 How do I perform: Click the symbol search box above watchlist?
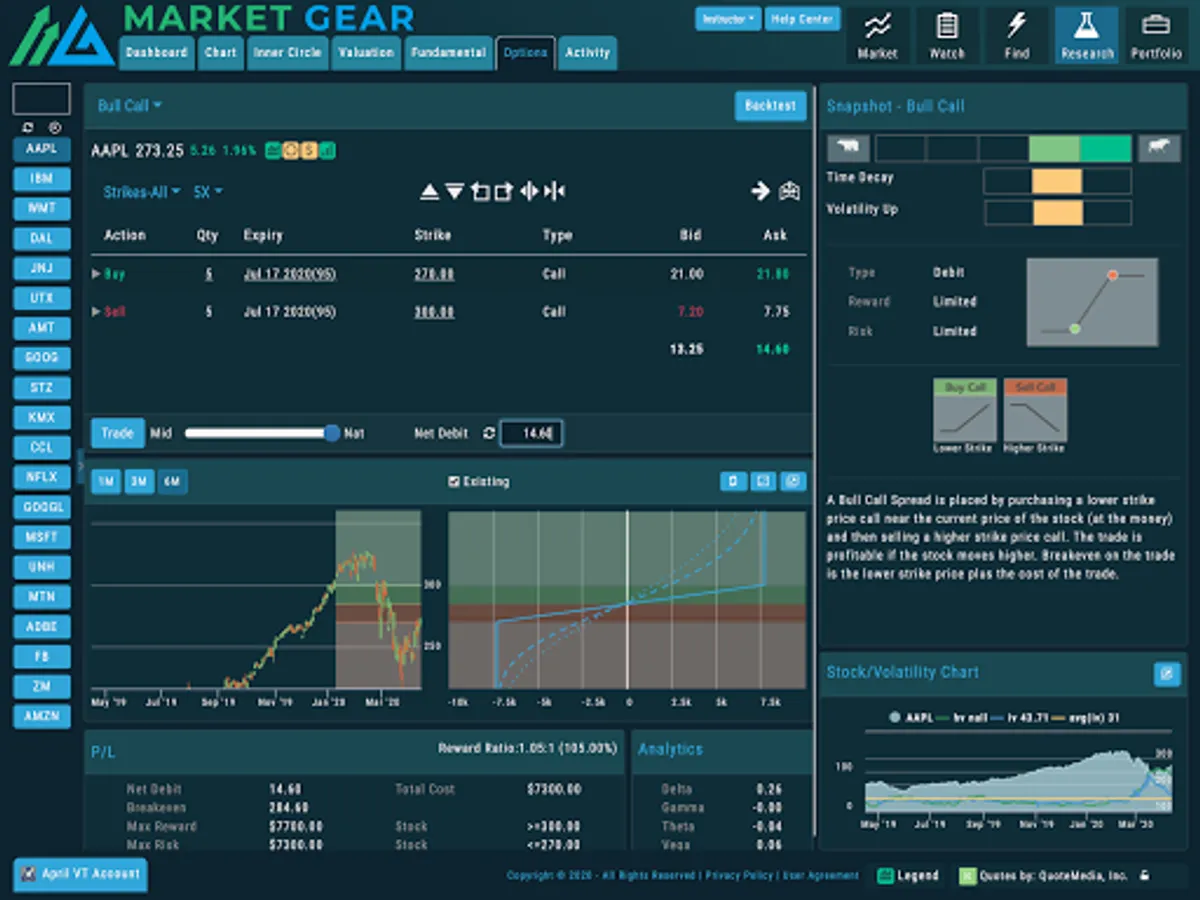(41, 99)
